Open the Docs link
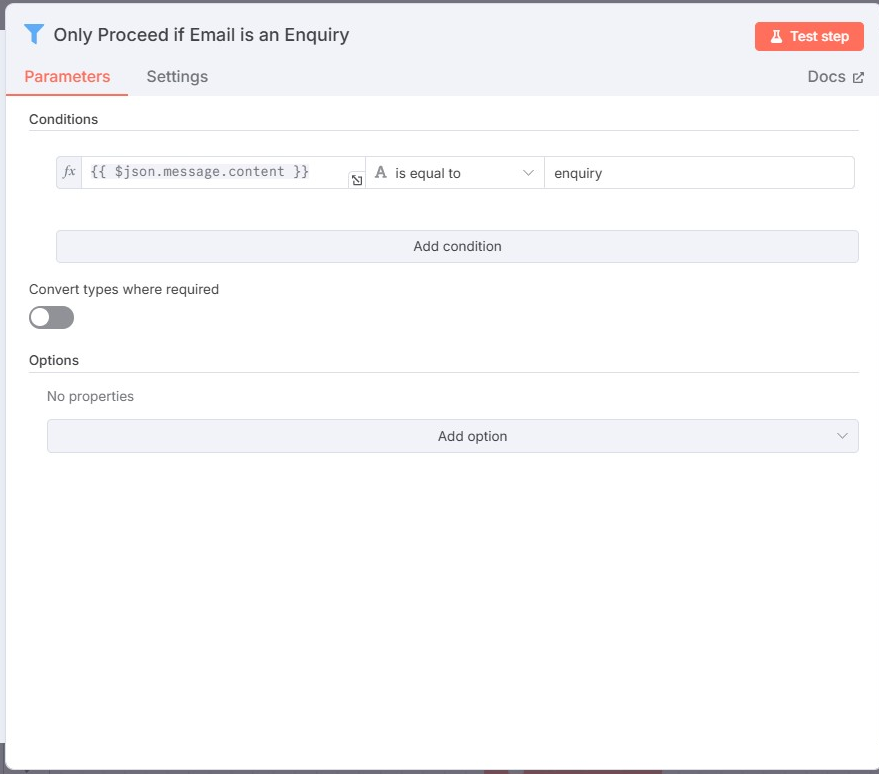This screenshot has height=774, width=879. coord(826,77)
